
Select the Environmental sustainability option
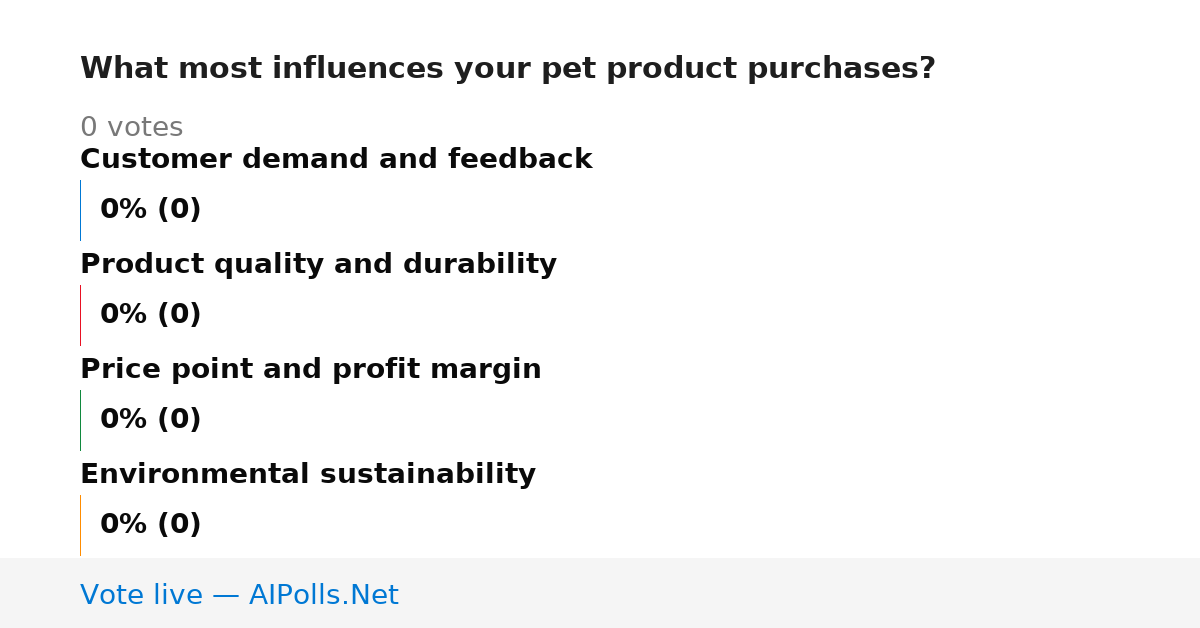point(308,474)
